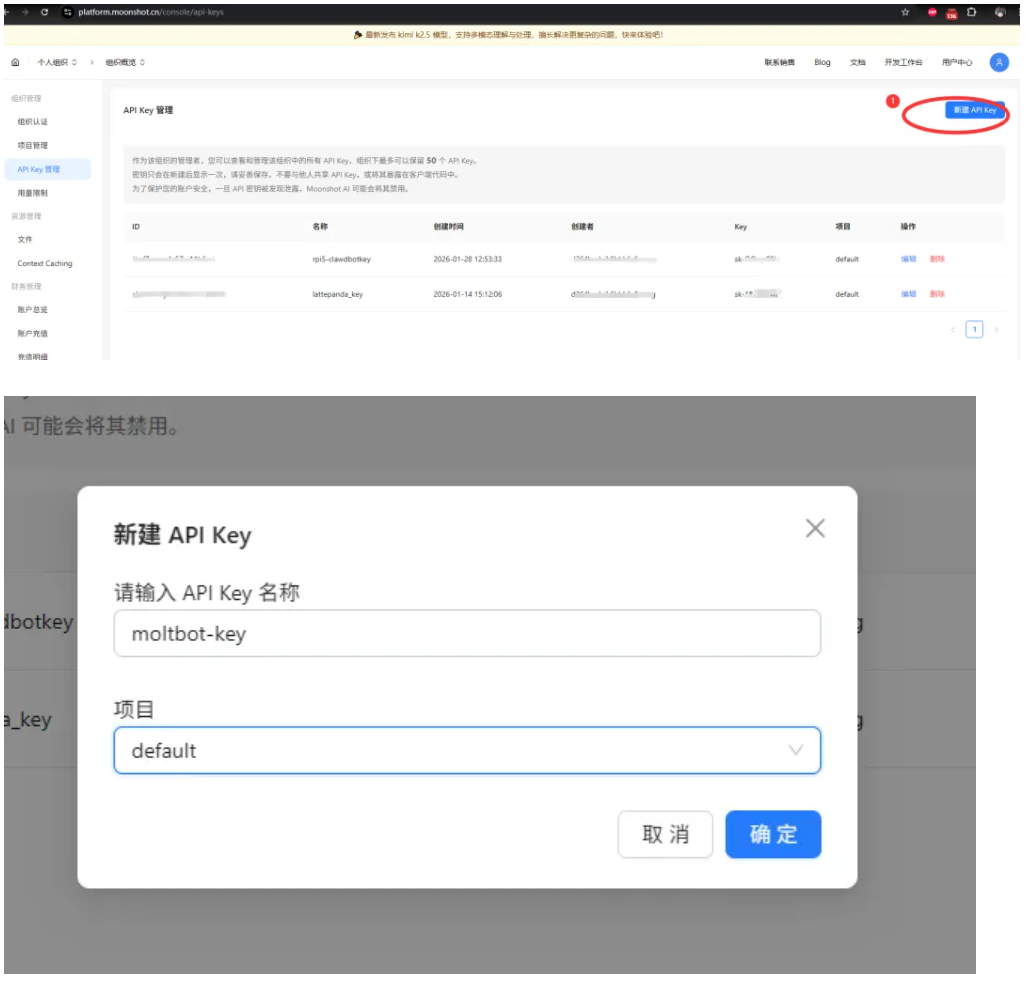This screenshot has width=1033, height=985.
Task: Open 用户中心 in the top navigation
Action: pos(957,62)
